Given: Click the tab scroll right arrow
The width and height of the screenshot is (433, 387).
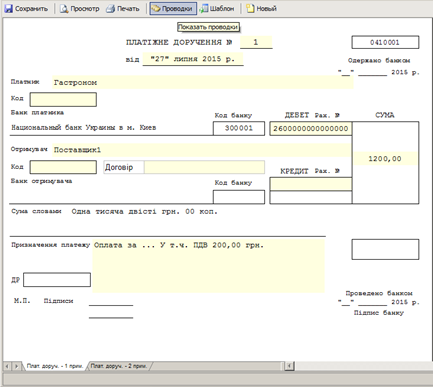Looking at the screenshot, I should point(16,366).
